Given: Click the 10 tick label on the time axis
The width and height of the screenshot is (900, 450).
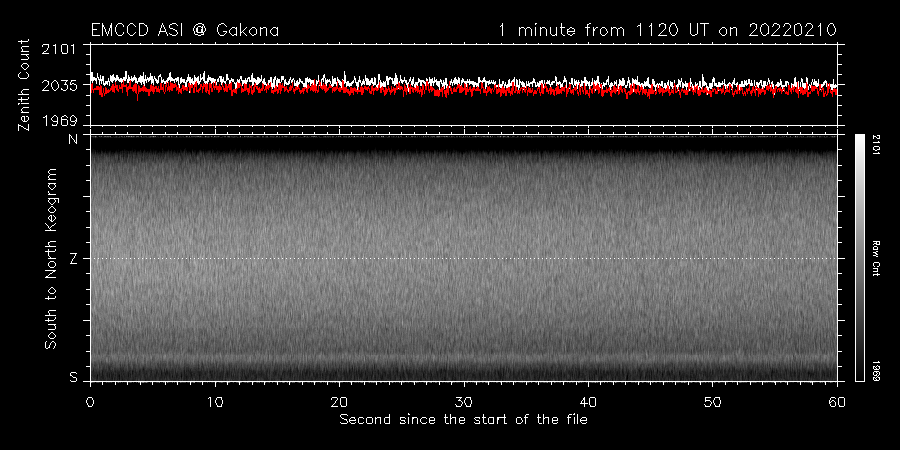Looking at the screenshot, I should click(x=215, y=401).
